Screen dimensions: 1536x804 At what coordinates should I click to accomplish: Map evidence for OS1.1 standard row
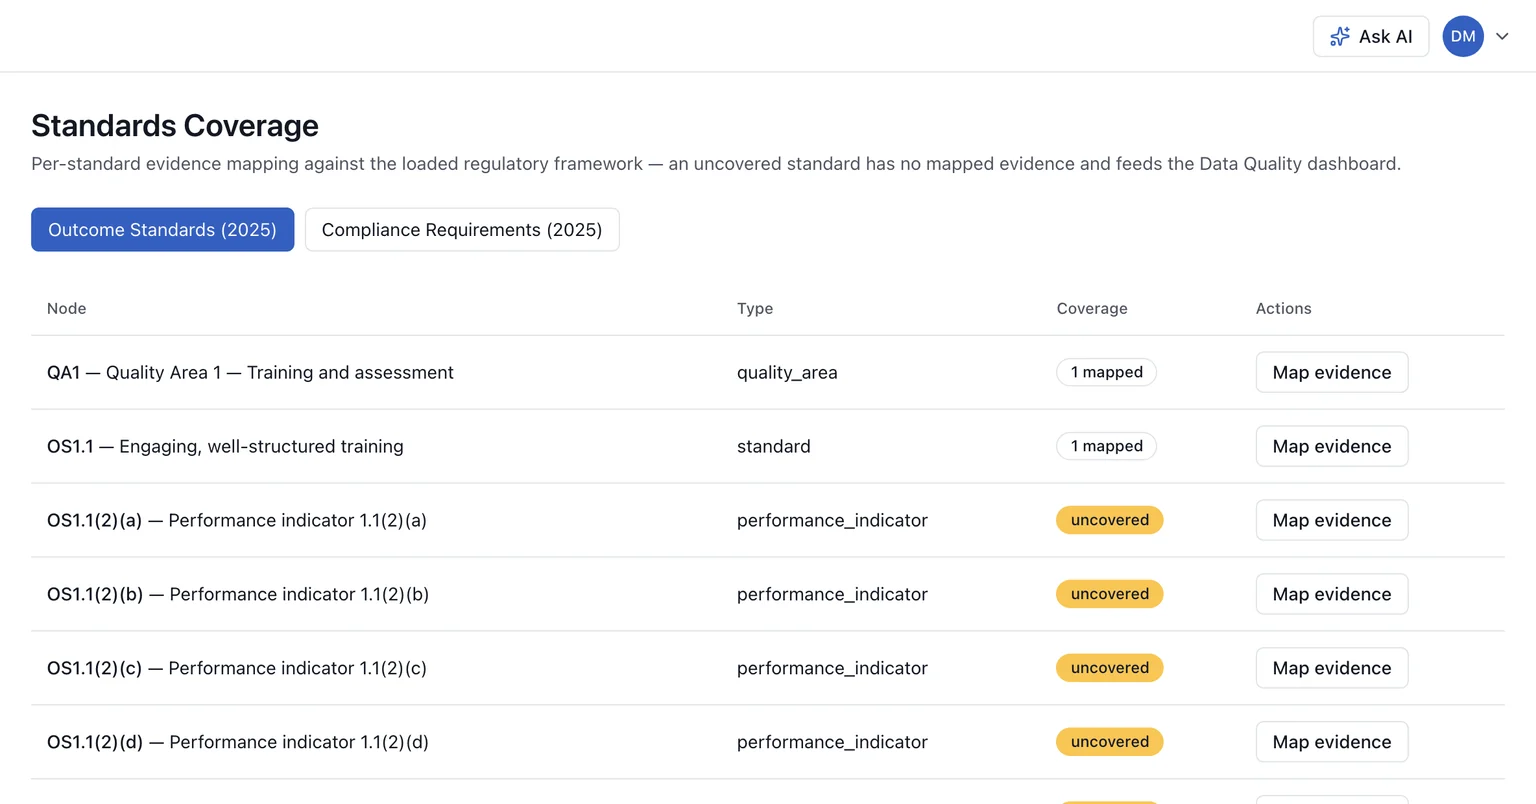pyautogui.click(x=1332, y=446)
